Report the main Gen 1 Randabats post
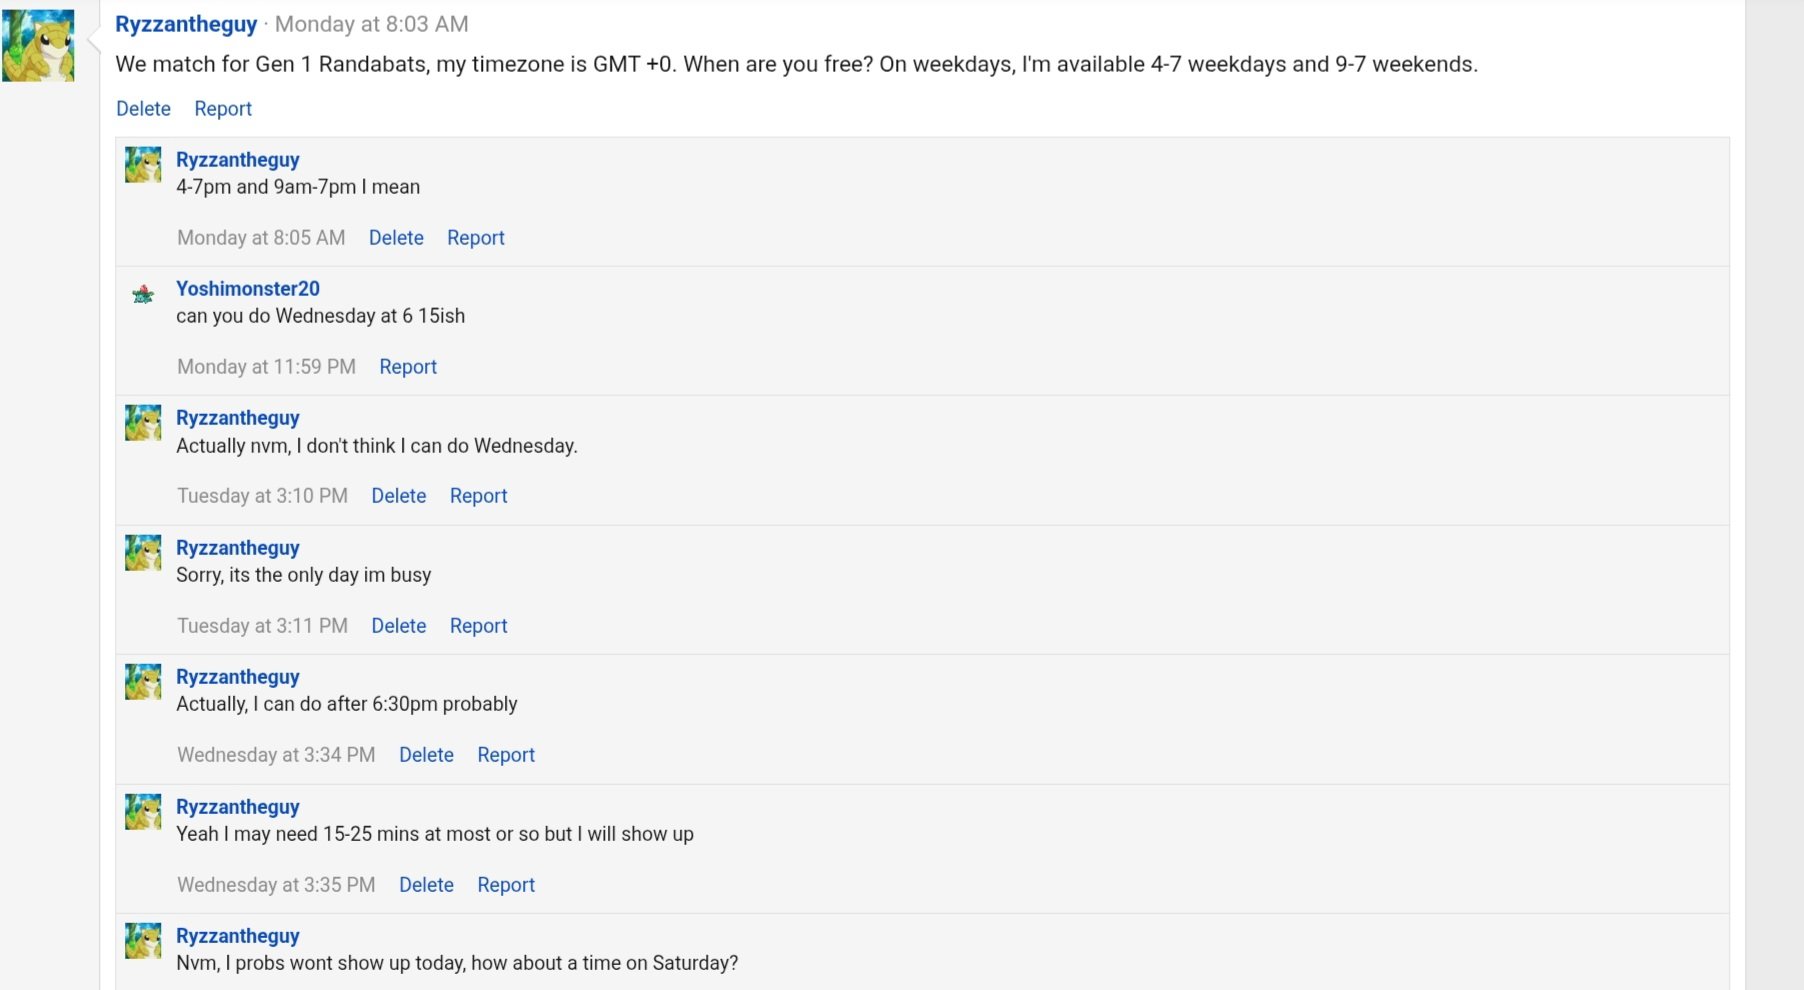The image size is (1804, 990). (223, 109)
